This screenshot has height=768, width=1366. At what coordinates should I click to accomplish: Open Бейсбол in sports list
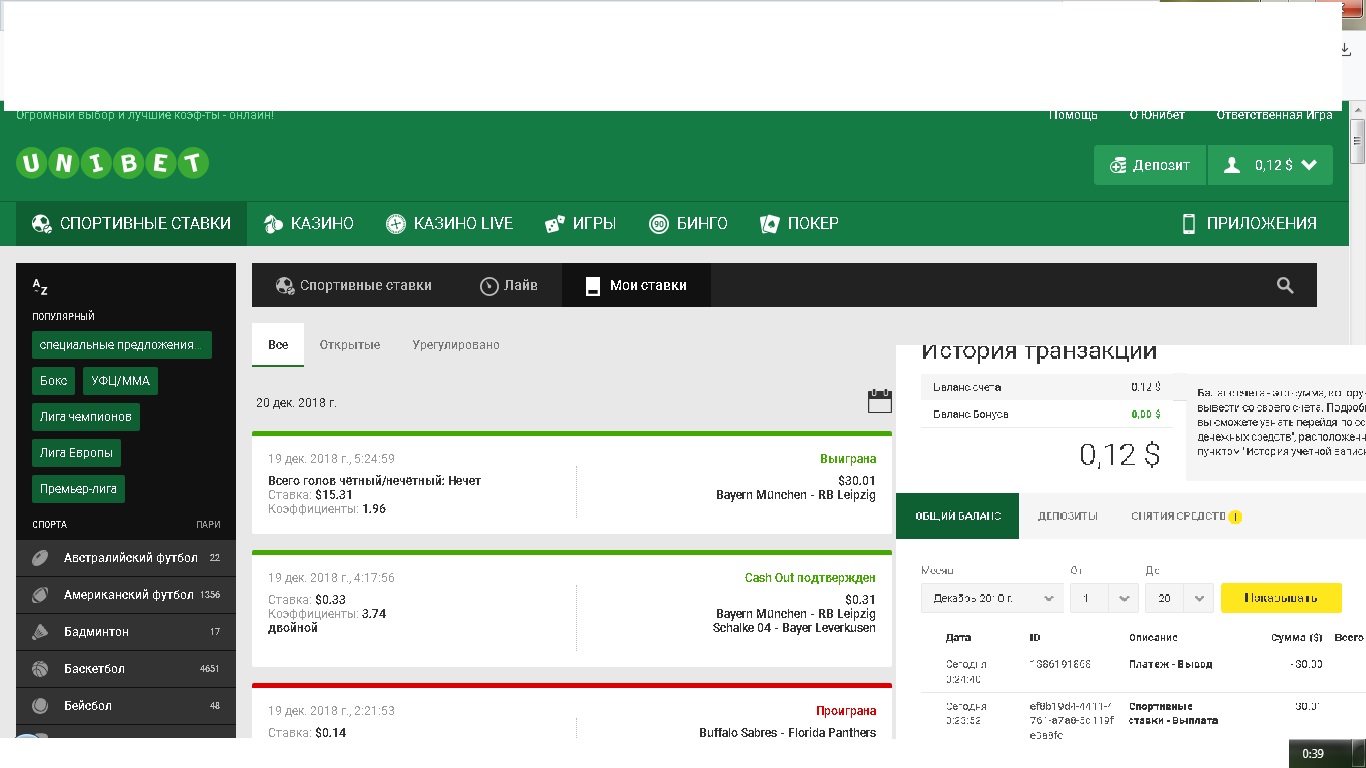[126, 706]
